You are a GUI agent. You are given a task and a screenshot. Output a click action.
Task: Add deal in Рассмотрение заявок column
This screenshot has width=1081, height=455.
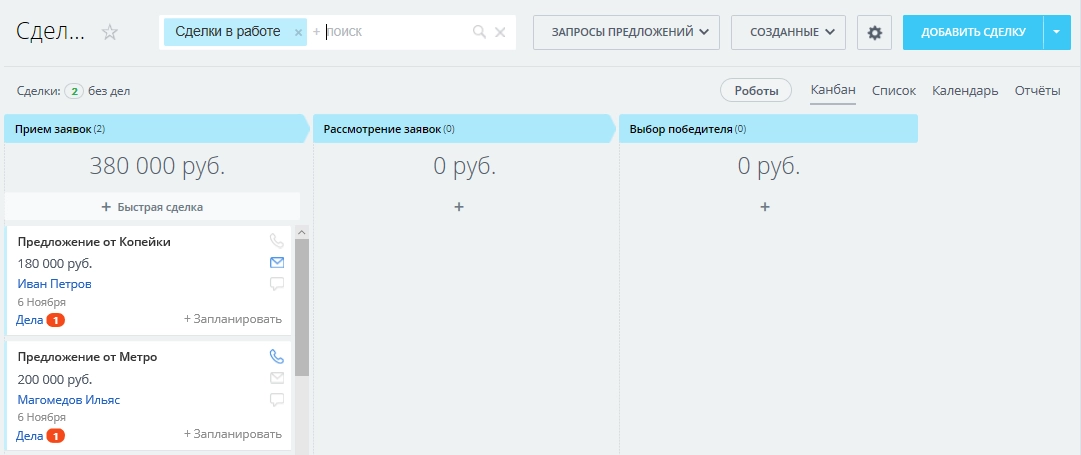coord(459,207)
